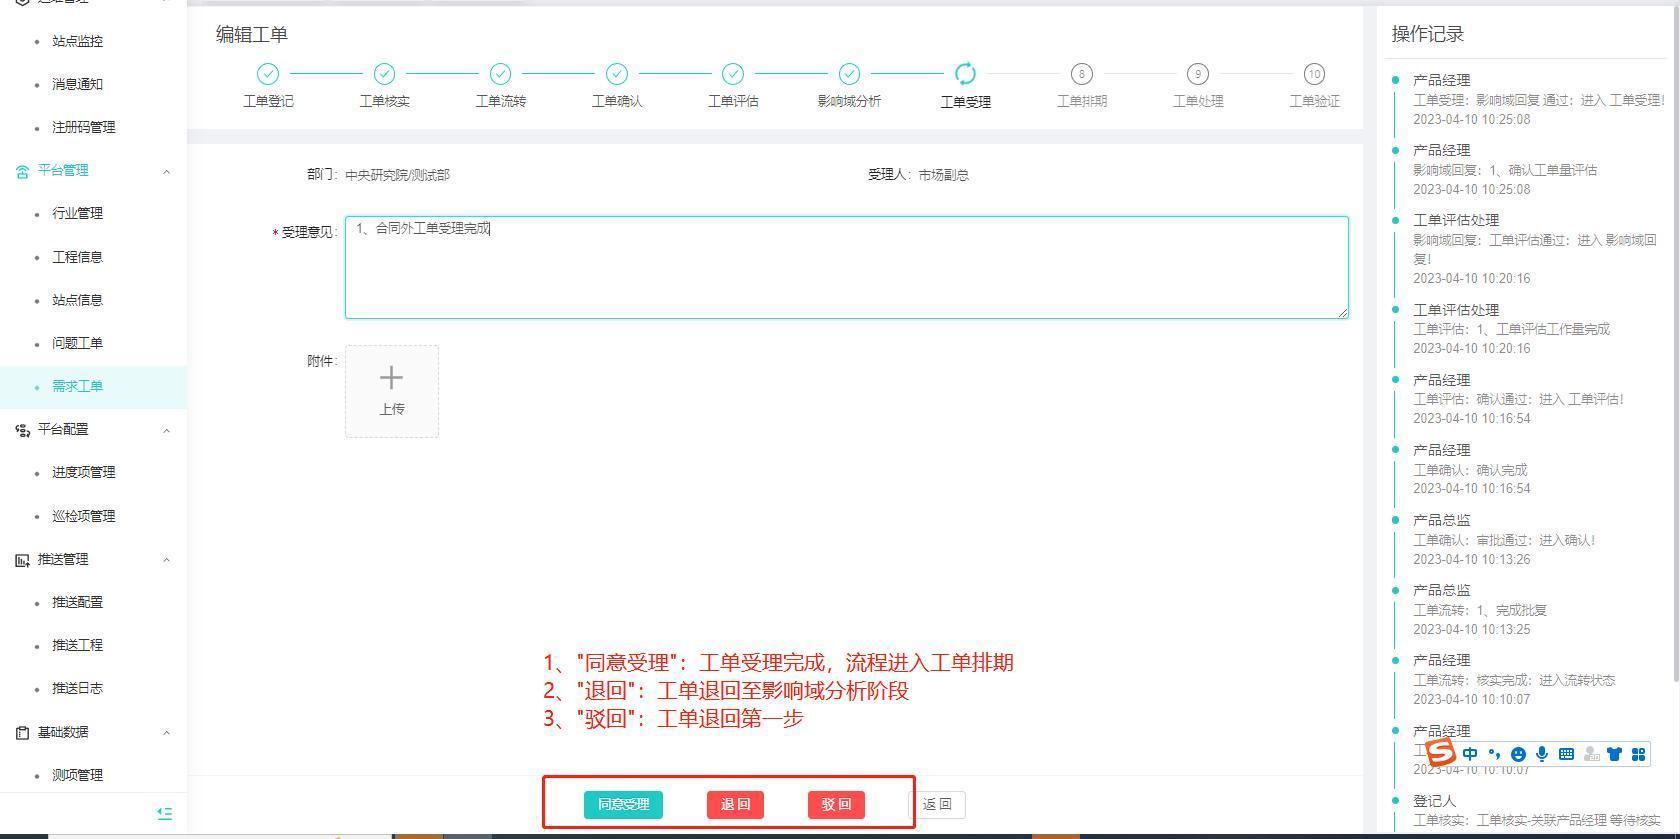Click the 工单受理 current step icon

965,74
